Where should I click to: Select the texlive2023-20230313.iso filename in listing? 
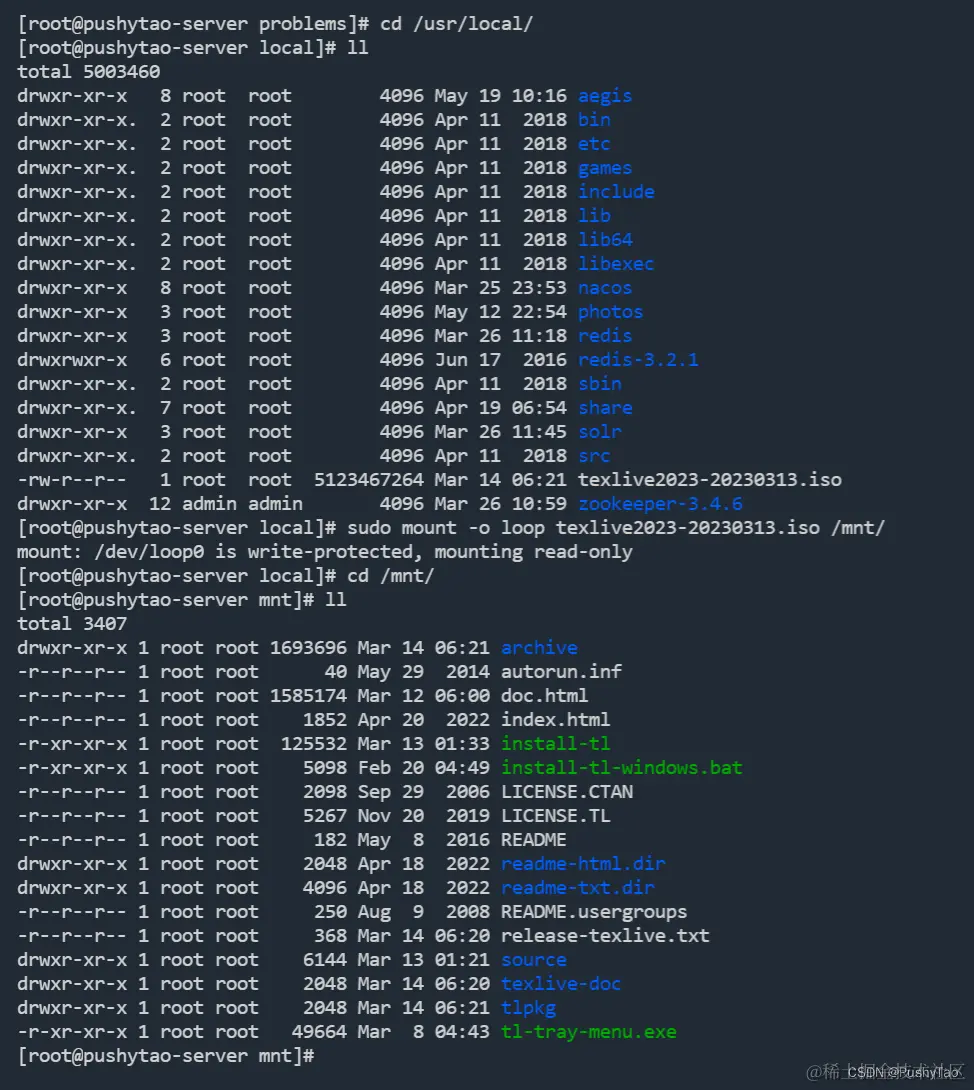pos(710,480)
